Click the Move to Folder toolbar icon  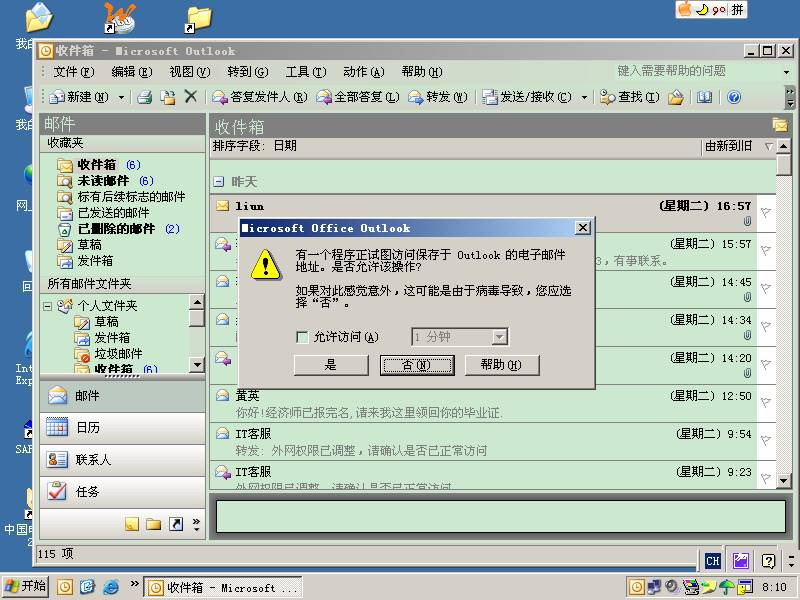point(168,97)
